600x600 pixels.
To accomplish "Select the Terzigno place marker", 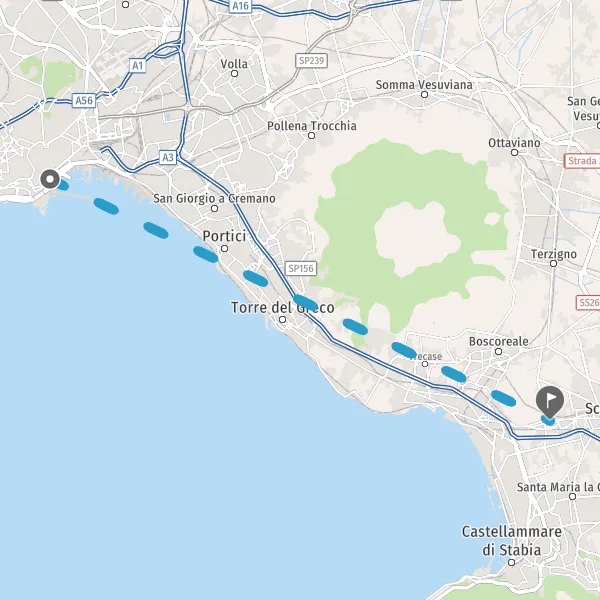I will coord(553,263).
